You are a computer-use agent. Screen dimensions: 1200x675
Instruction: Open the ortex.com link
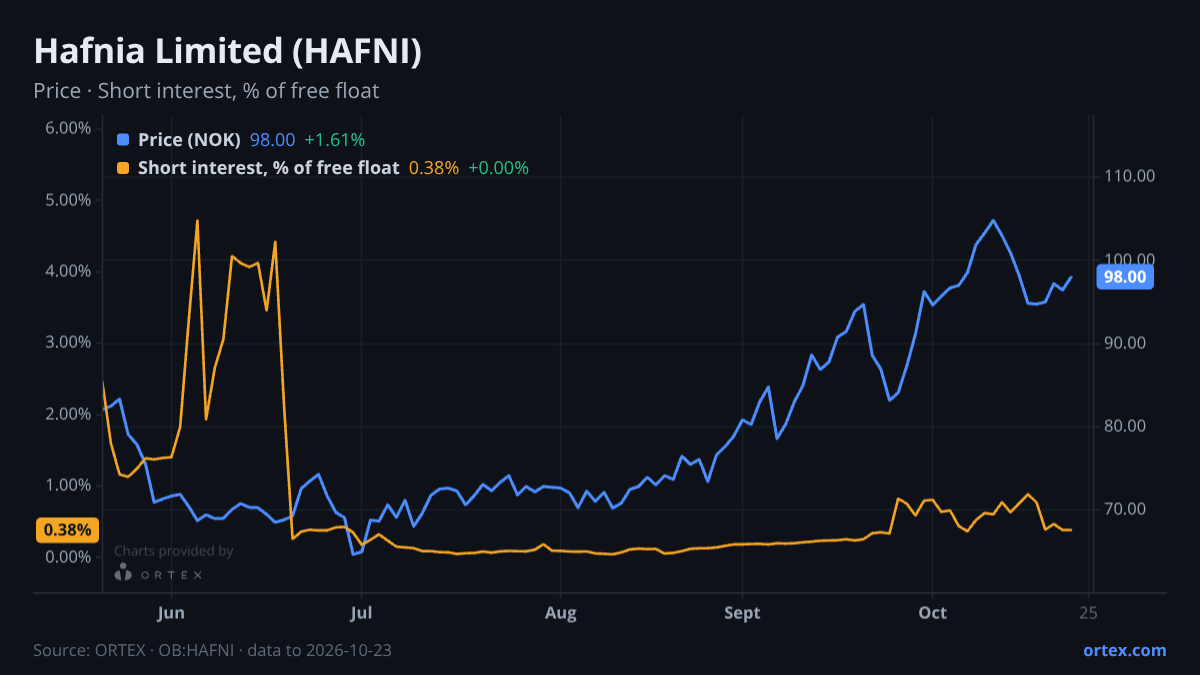point(1124,650)
